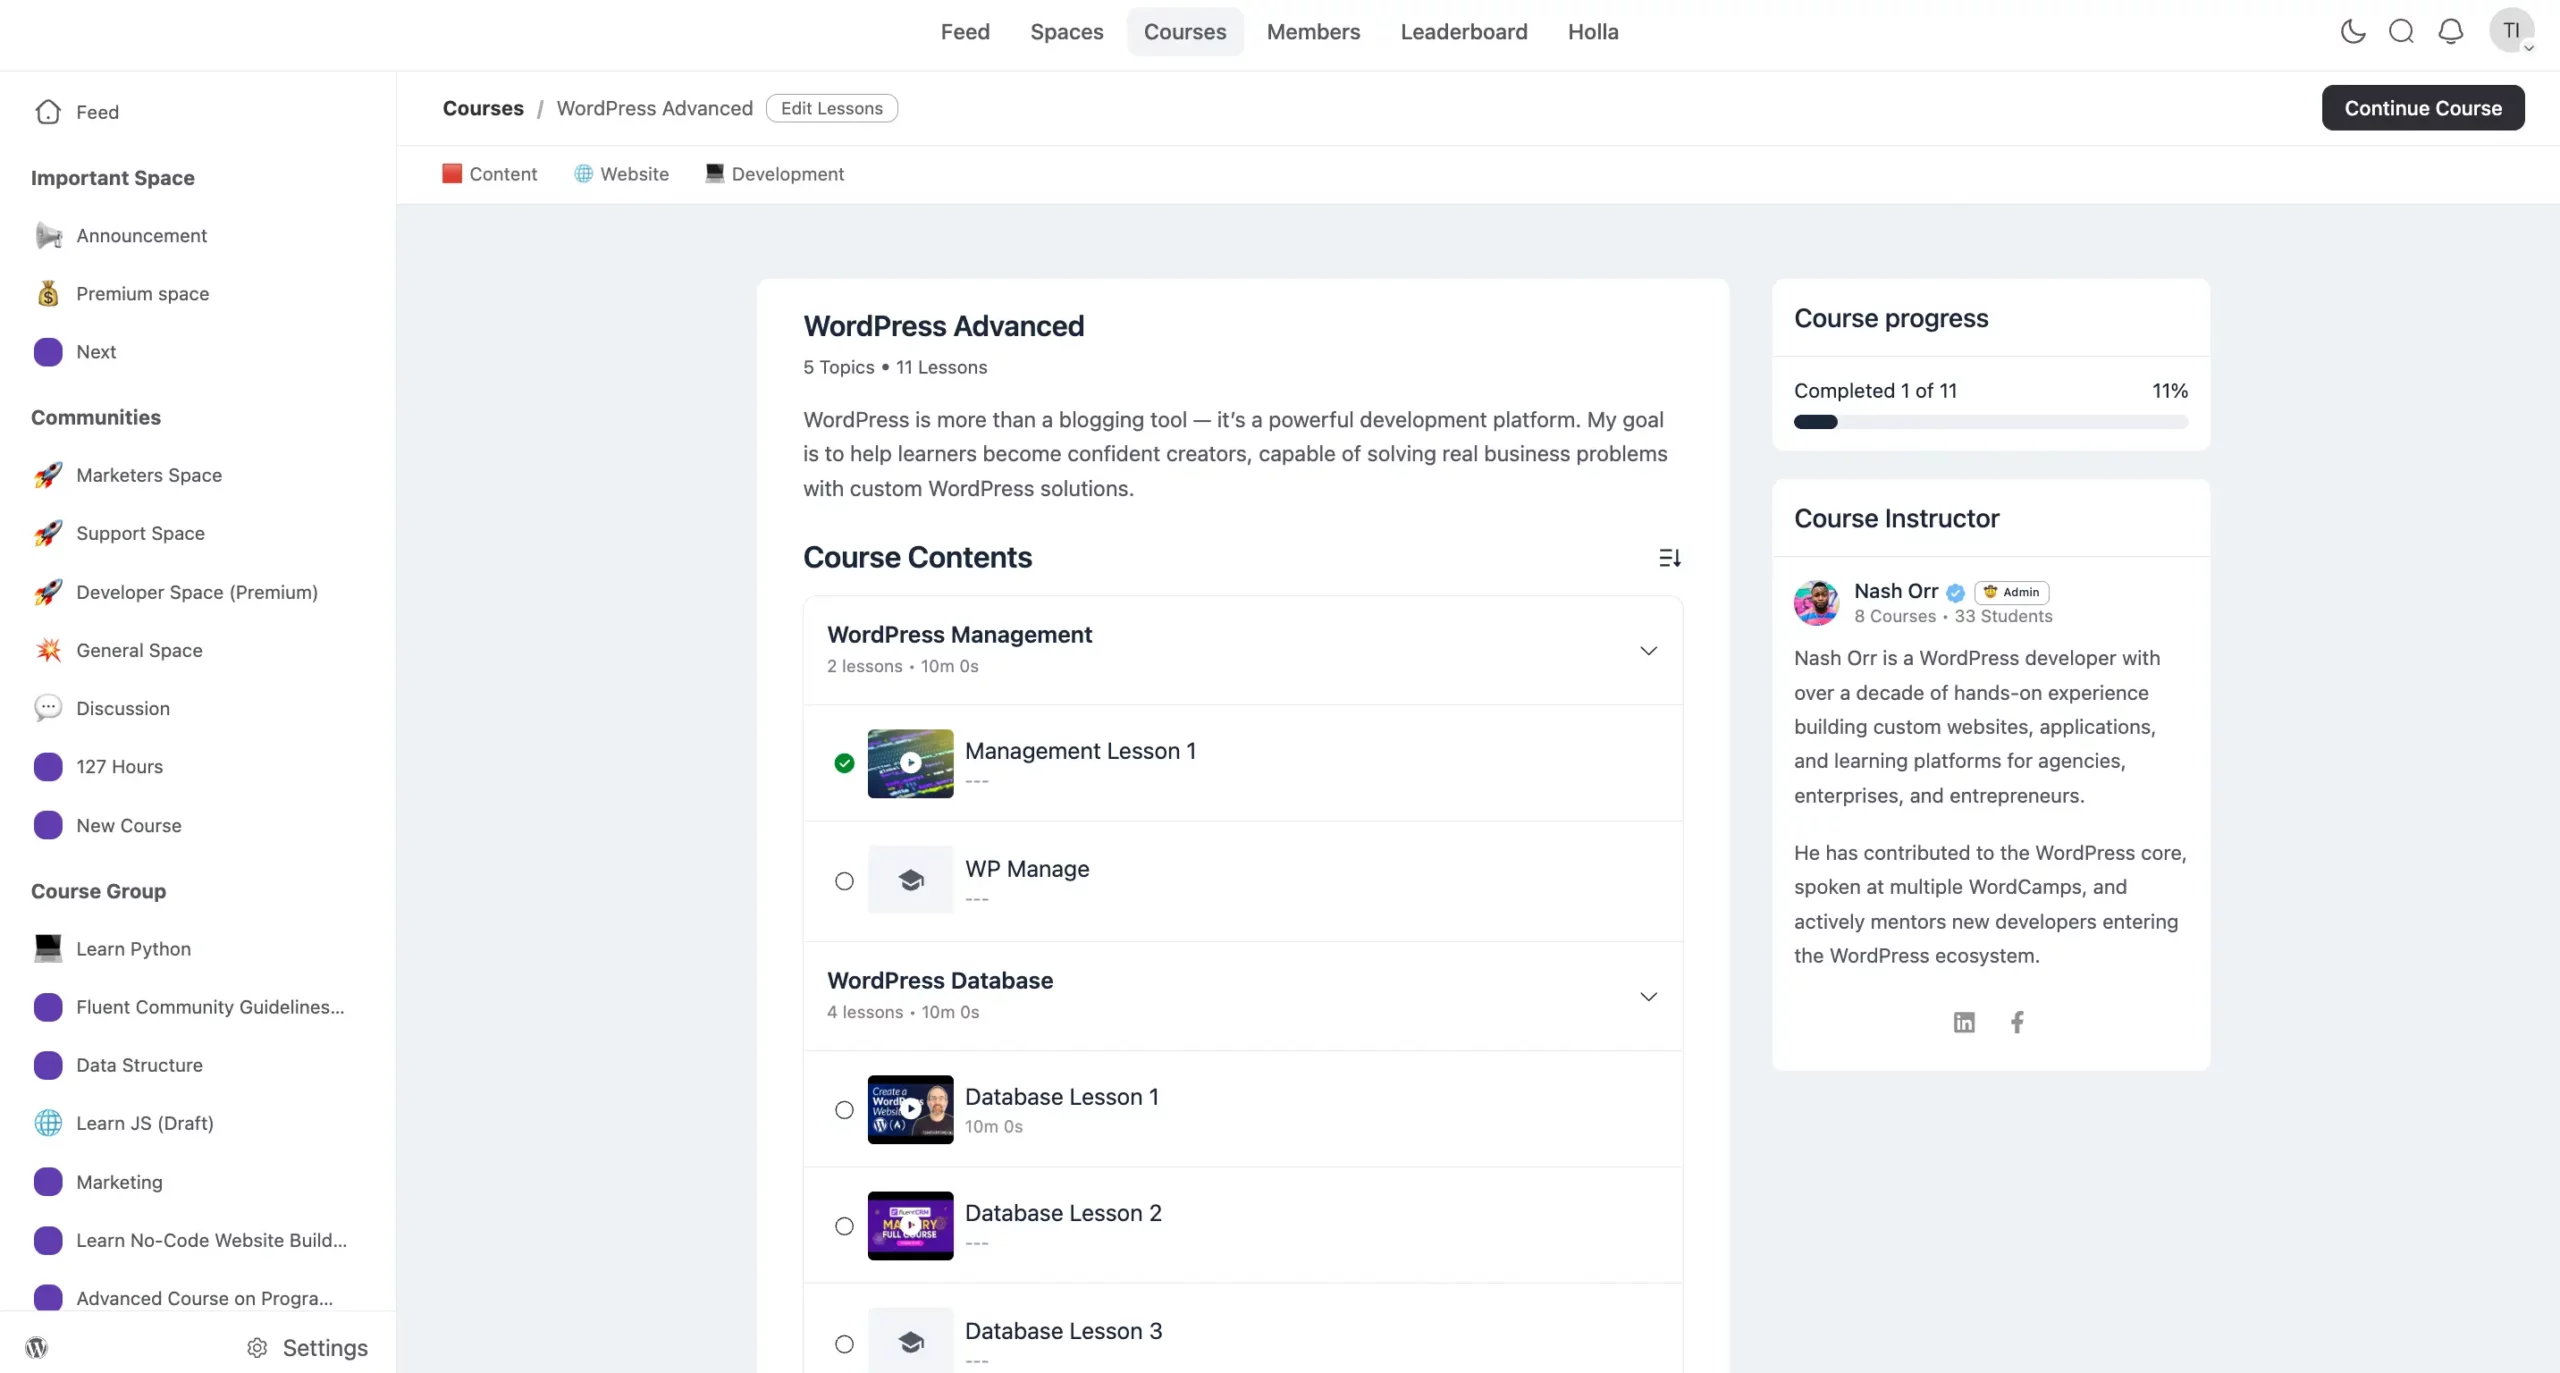Open Leaderboard in top navigation
Image resolution: width=2560 pixels, height=1373 pixels.
[x=1463, y=31]
